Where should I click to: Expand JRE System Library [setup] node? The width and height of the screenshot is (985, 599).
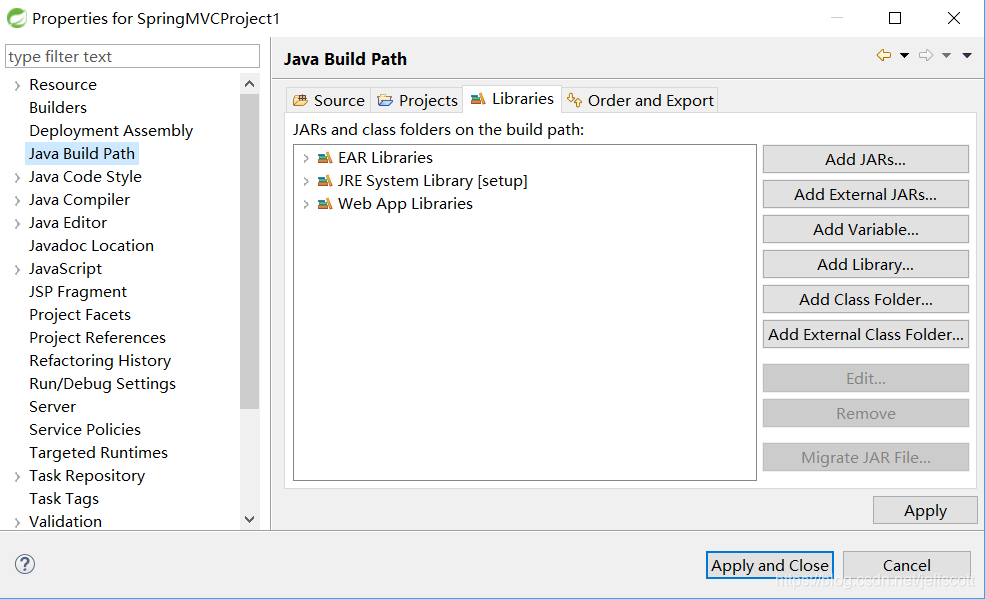click(x=306, y=181)
